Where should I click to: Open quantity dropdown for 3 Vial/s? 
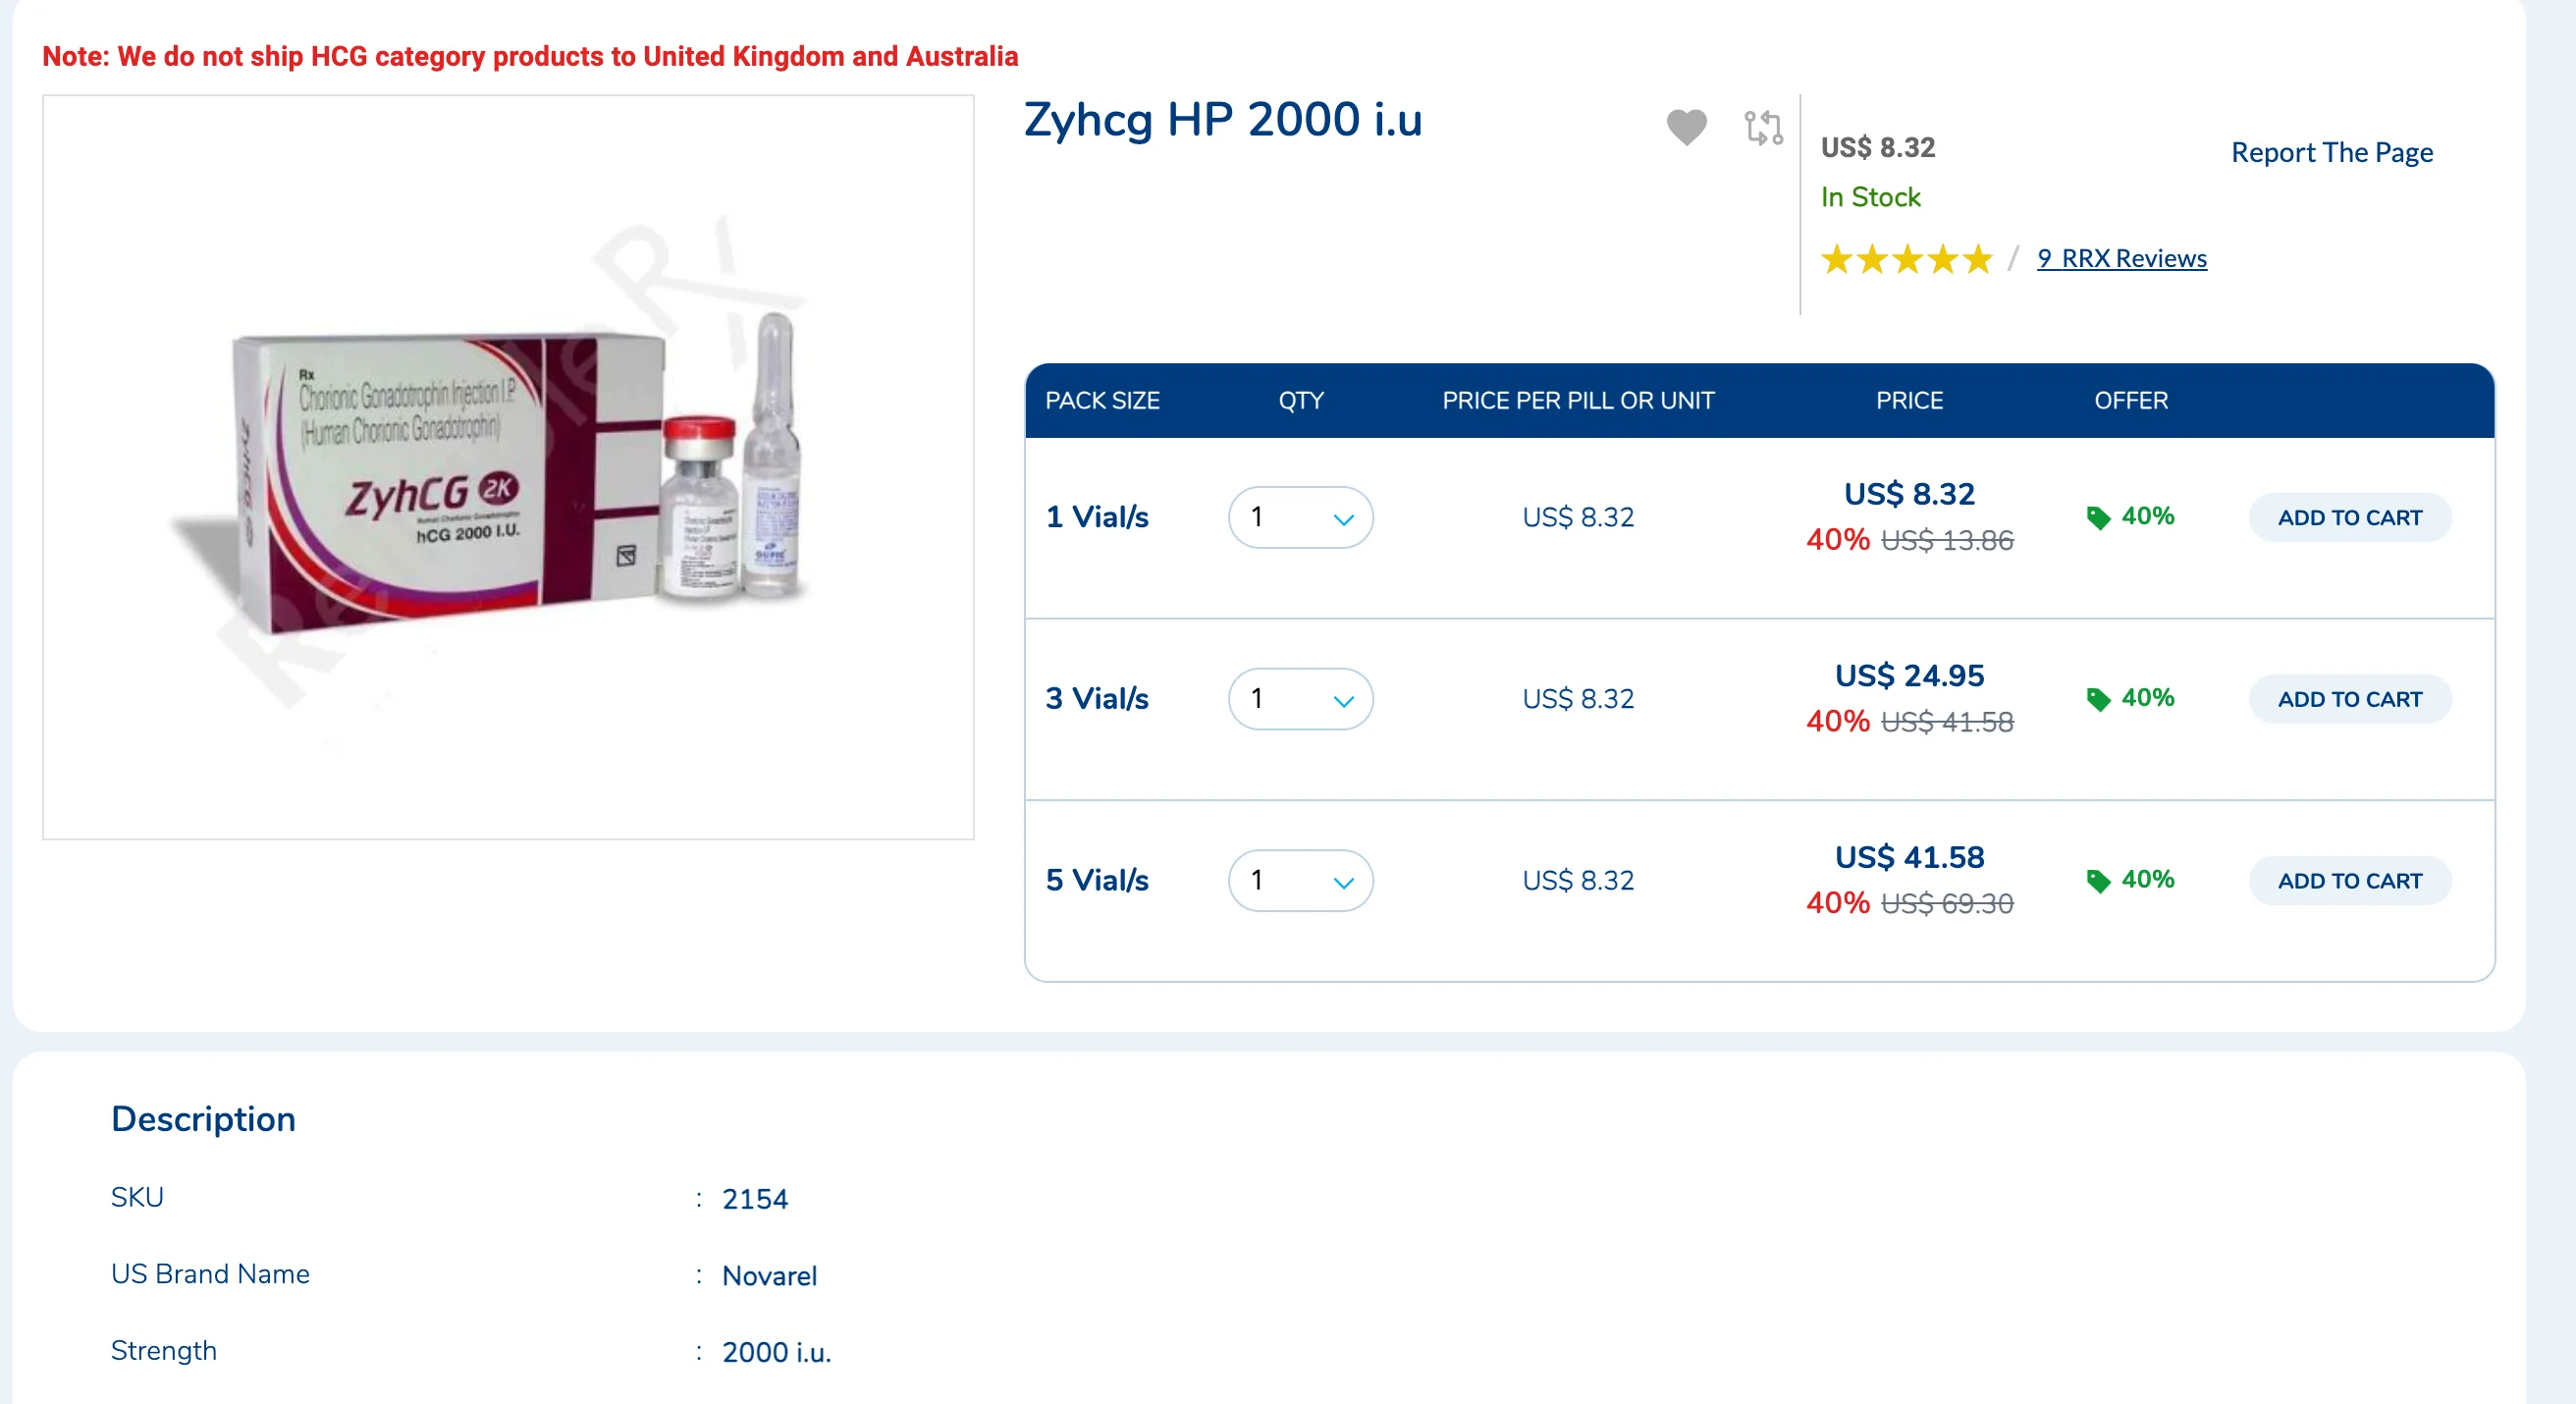coord(1300,699)
